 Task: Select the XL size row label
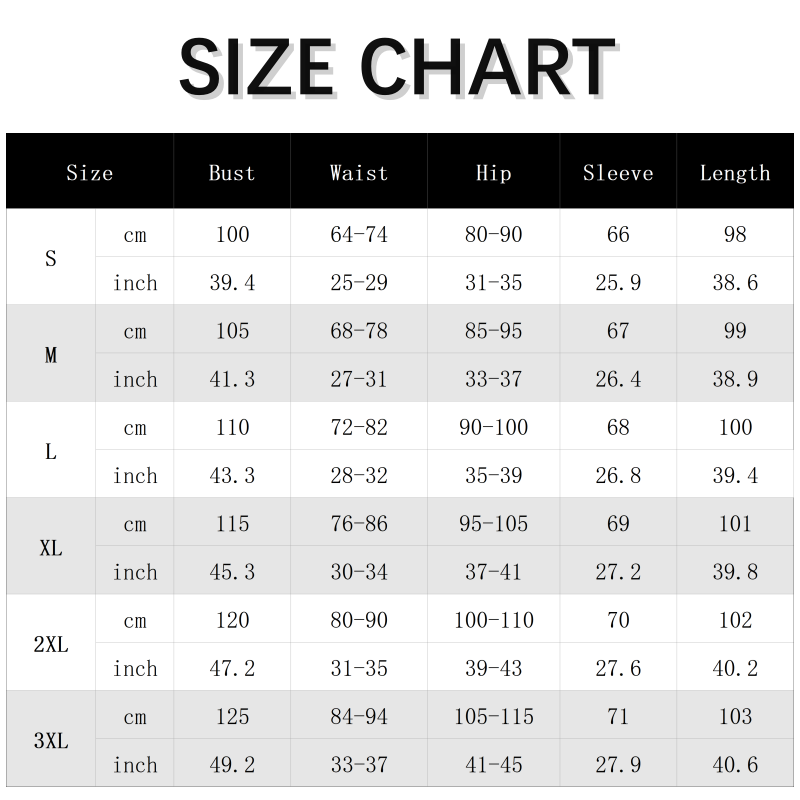[x=51, y=548]
